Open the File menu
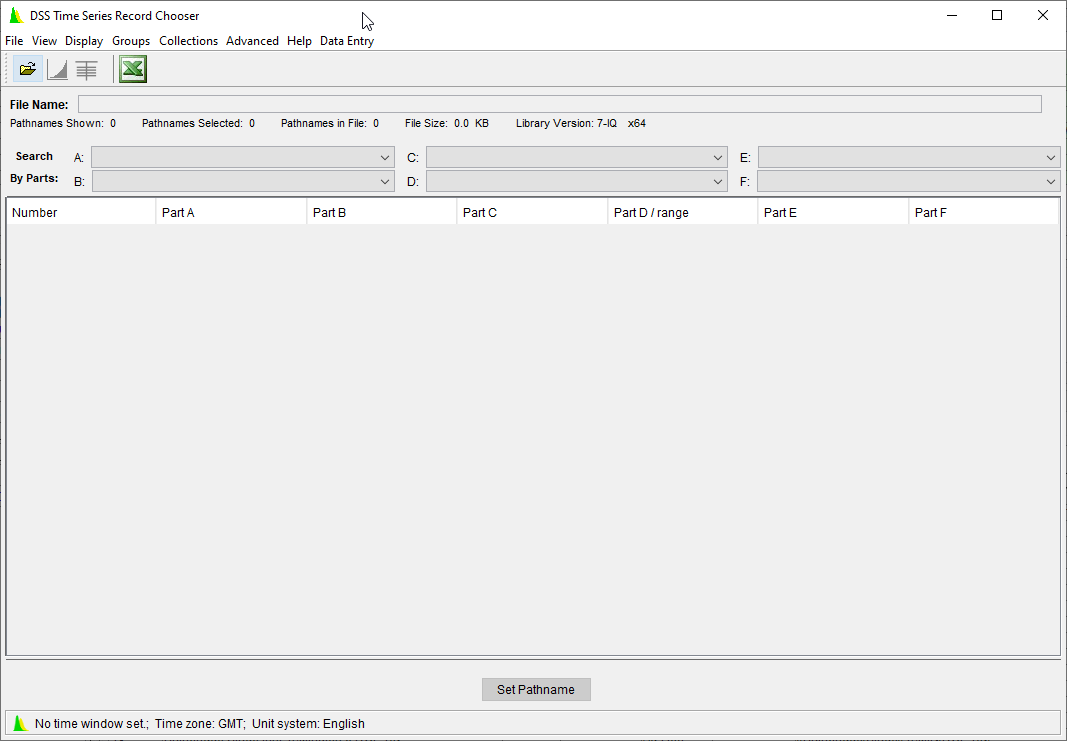The width and height of the screenshot is (1067, 741). [14, 41]
